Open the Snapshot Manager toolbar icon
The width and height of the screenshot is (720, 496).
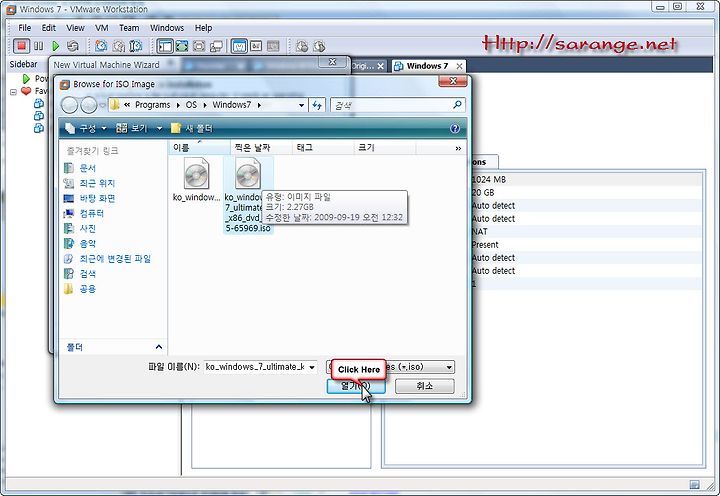click(x=136, y=46)
